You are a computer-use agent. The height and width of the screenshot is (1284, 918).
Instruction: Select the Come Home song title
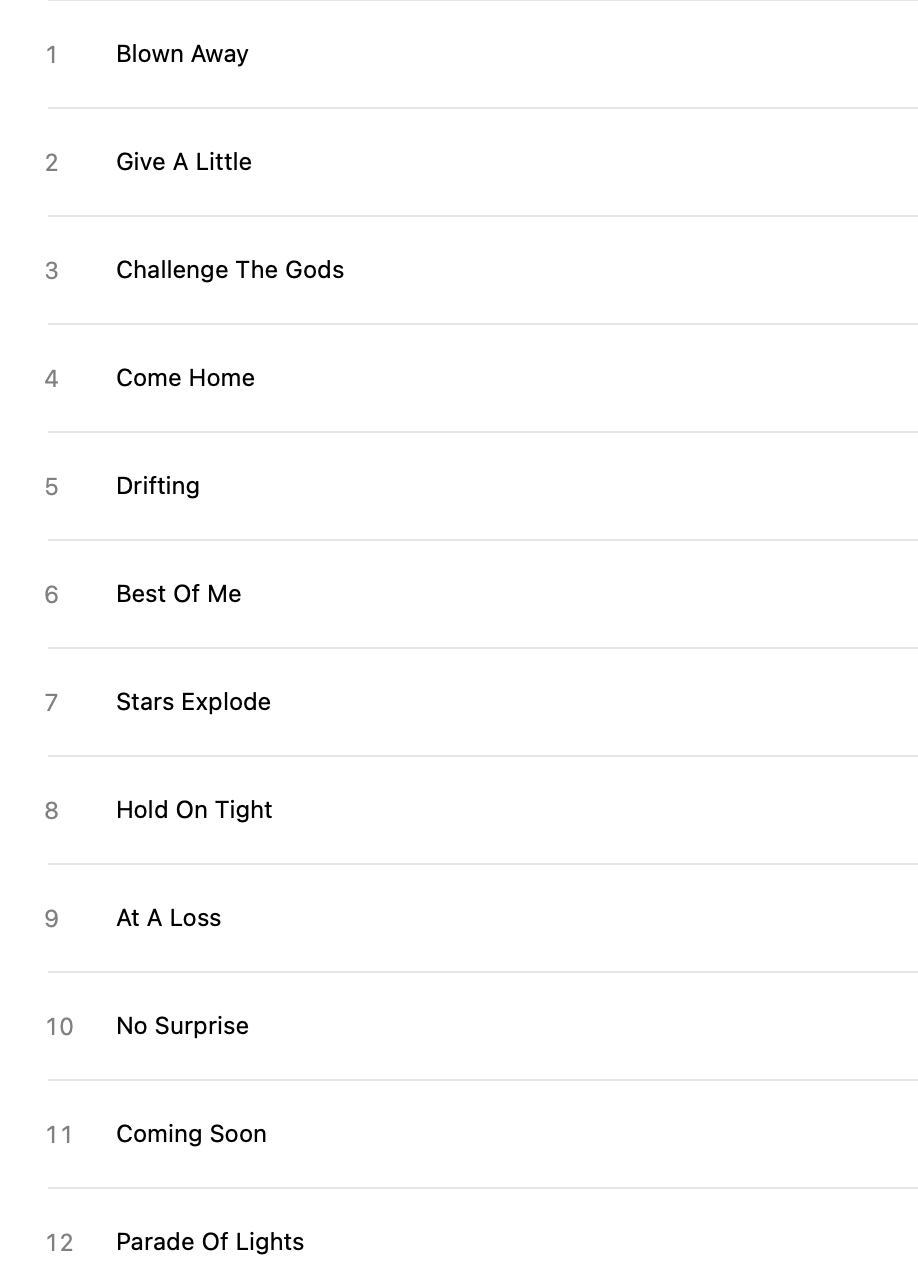[x=185, y=378]
